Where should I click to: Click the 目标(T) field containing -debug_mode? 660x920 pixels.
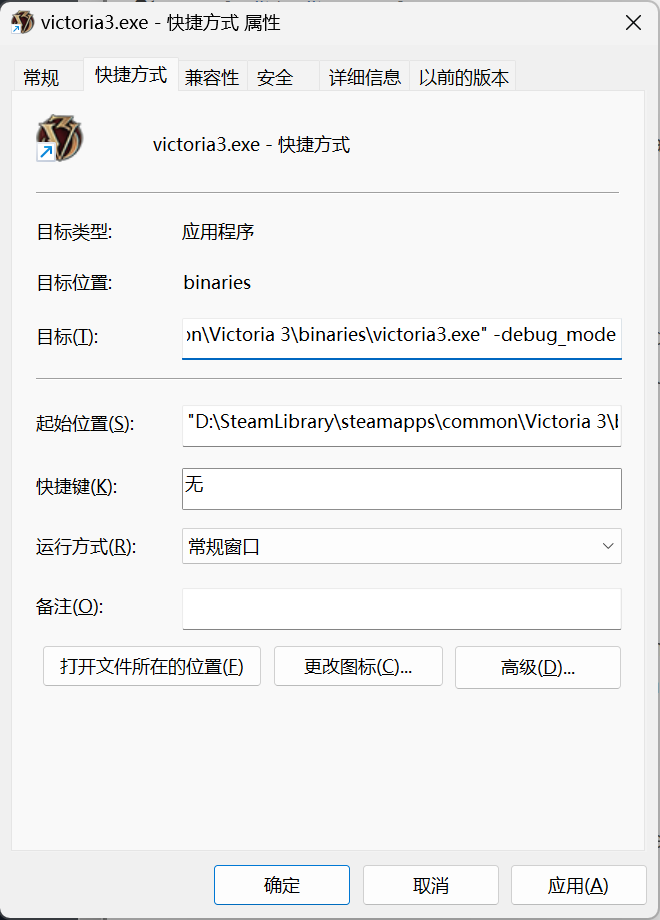(x=402, y=338)
